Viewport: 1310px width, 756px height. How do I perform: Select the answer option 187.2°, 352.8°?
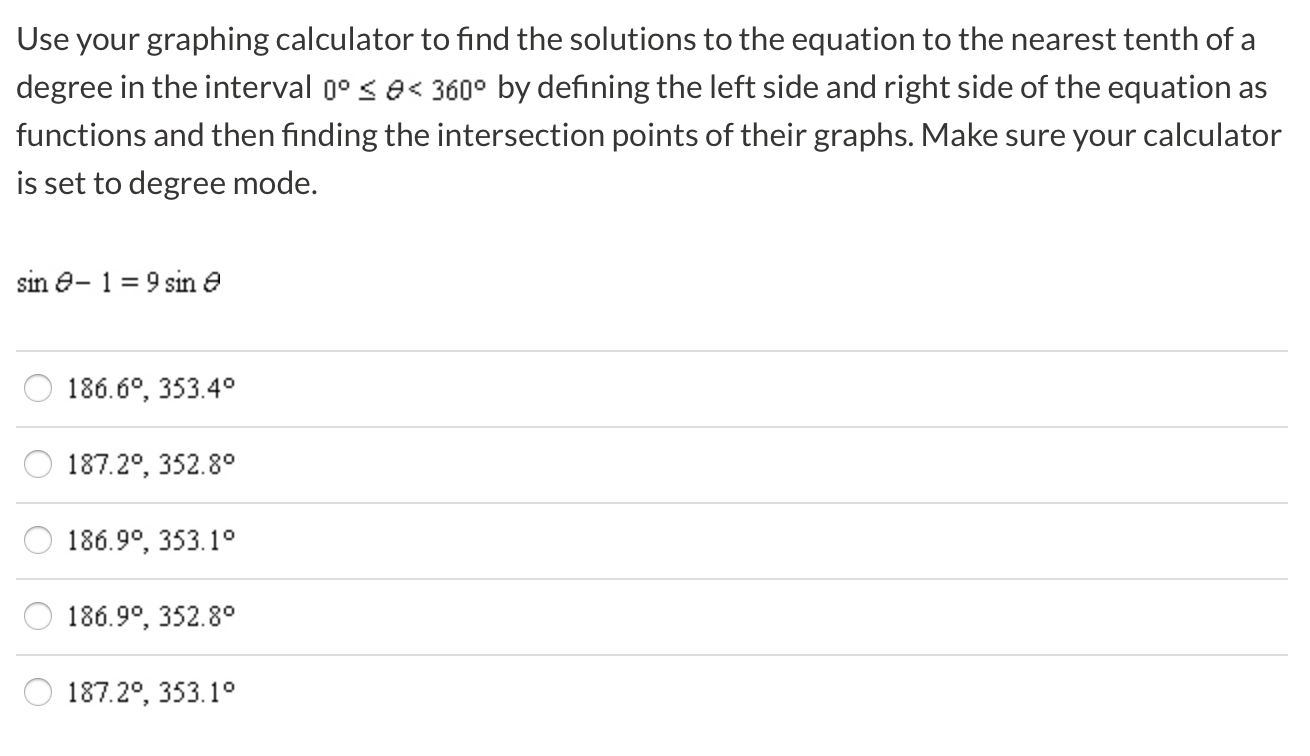(150, 463)
